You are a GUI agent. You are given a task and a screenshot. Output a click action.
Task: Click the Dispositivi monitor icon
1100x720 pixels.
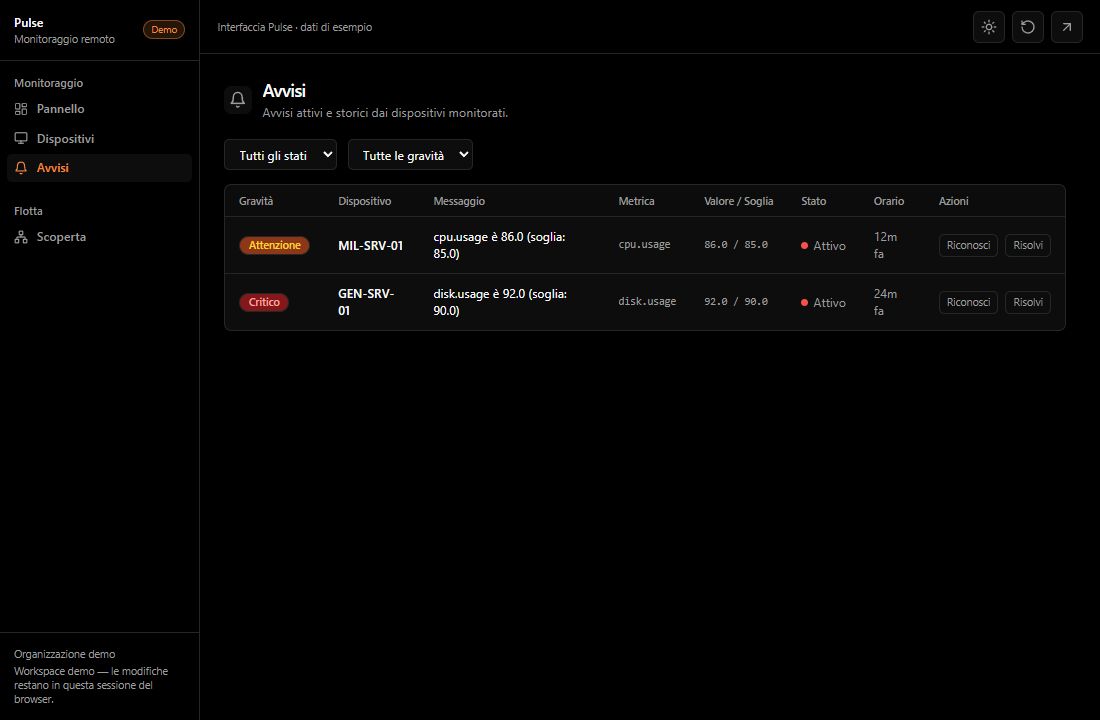(x=21, y=138)
